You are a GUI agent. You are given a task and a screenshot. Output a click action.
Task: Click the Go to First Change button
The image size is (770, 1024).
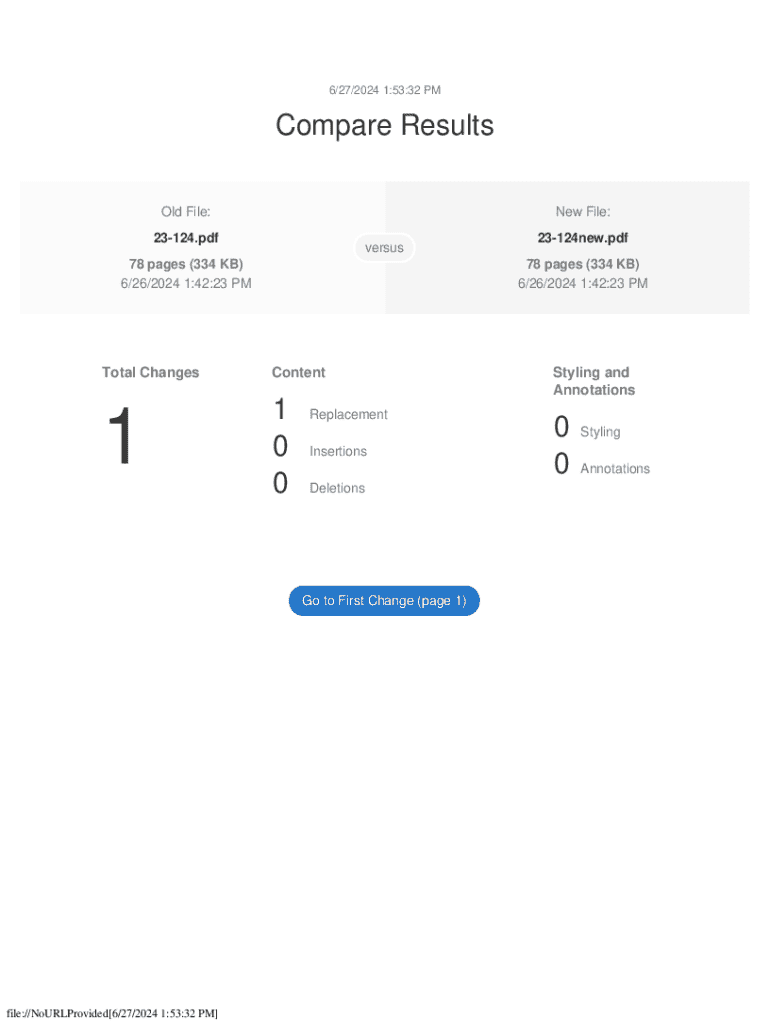384,601
